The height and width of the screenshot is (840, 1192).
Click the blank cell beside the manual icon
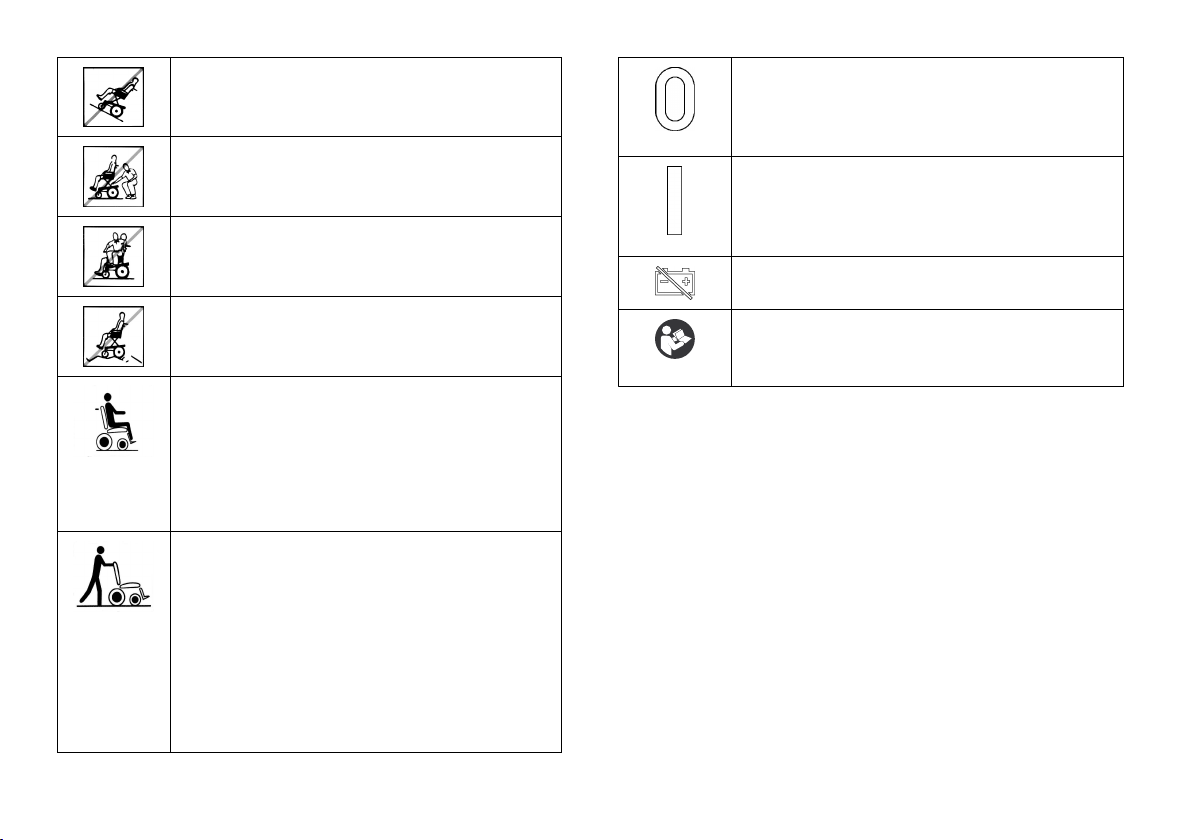coord(927,348)
